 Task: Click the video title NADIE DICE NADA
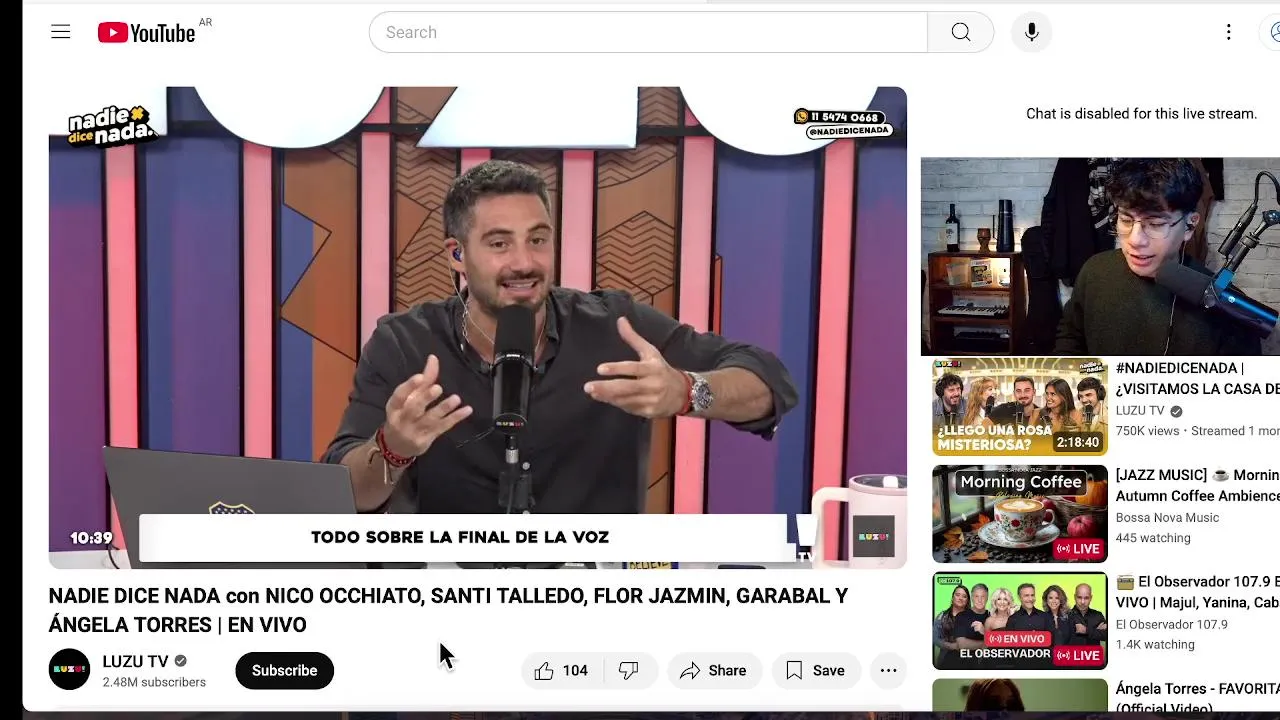click(x=448, y=610)
